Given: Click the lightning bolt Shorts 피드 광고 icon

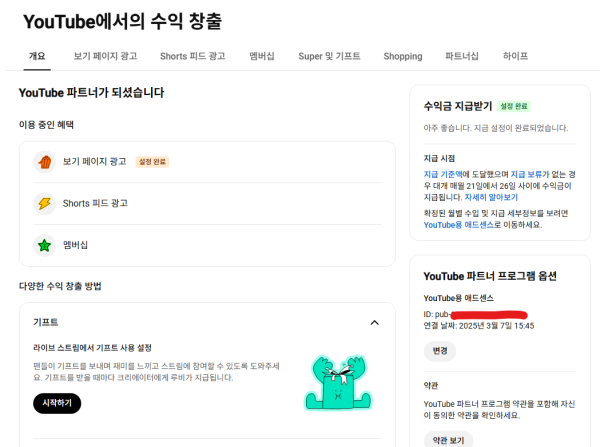Looking at the screenshot, I should coord(44,203).
